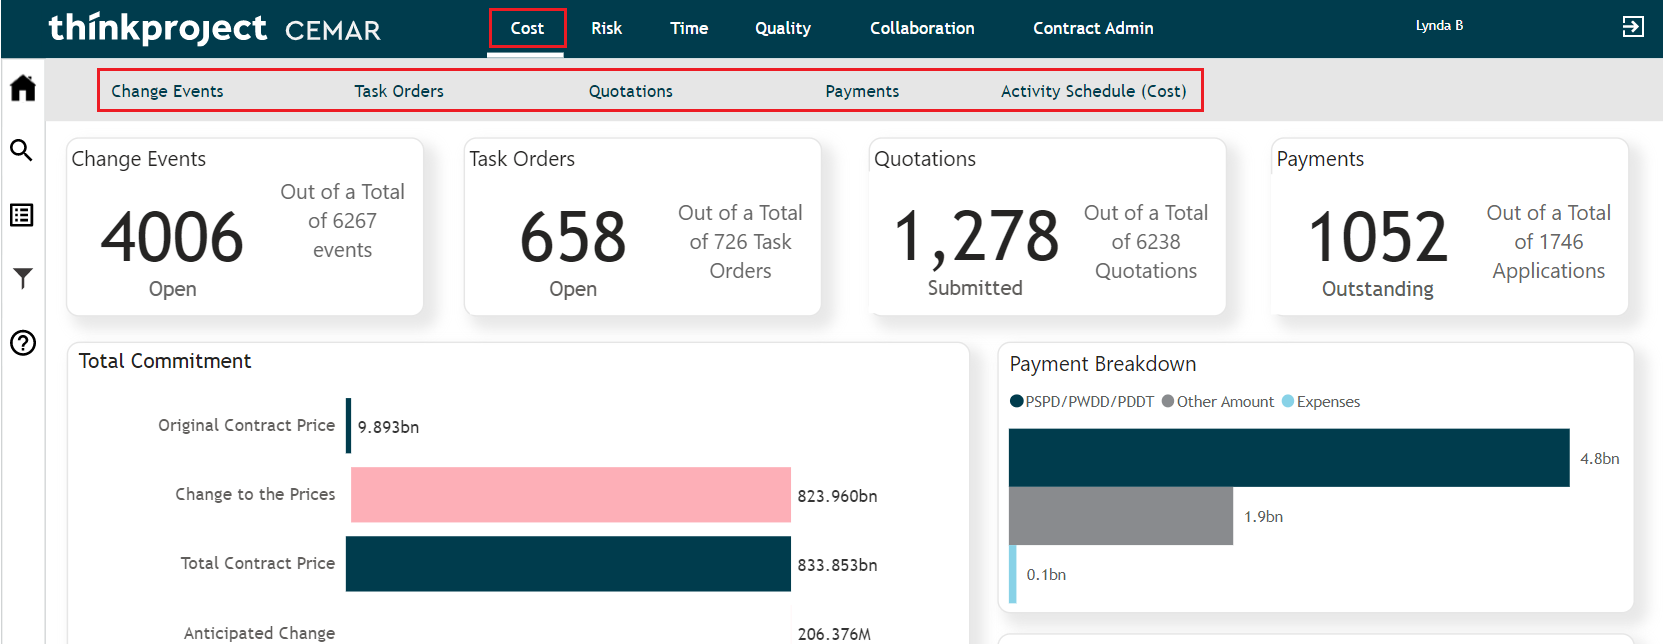1663x644 pixels.
Task: Open Activity Schedule (Cost) link
Action: (1093, 91)
